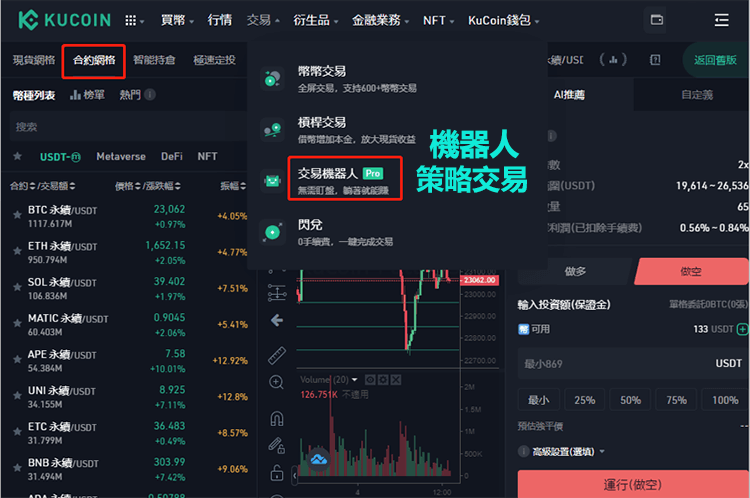Click the cloud chart icon on volume

click(319, 460)
